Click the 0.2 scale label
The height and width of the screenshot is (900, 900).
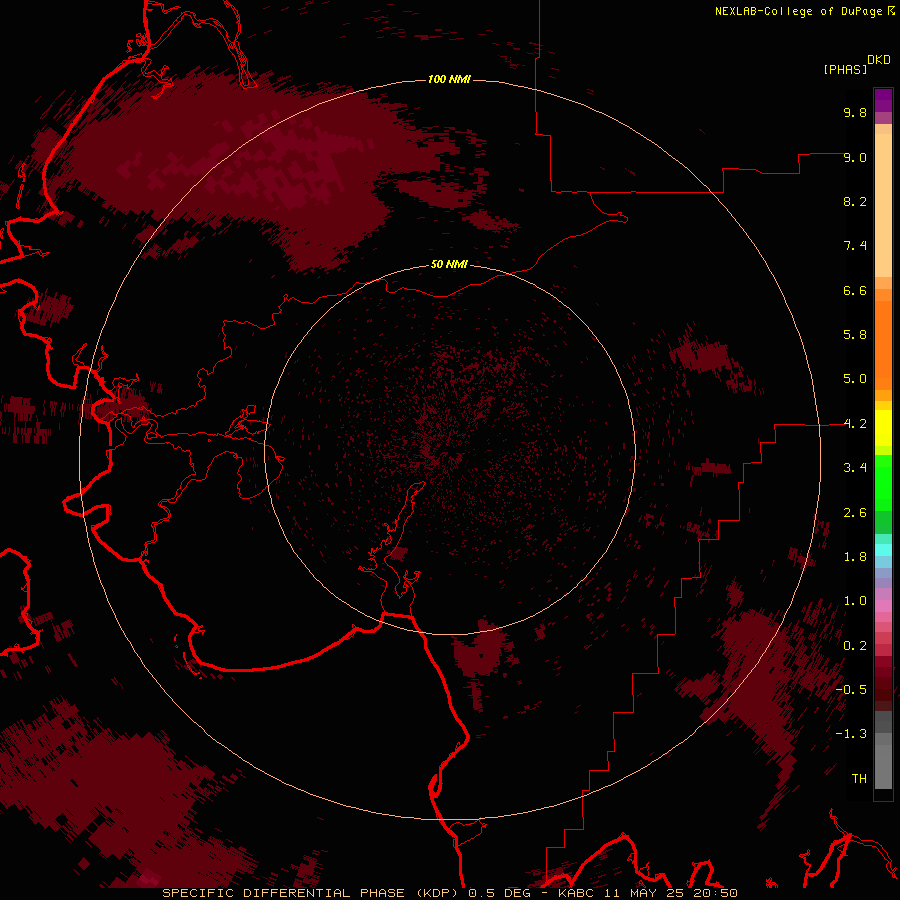coord(855,646)
